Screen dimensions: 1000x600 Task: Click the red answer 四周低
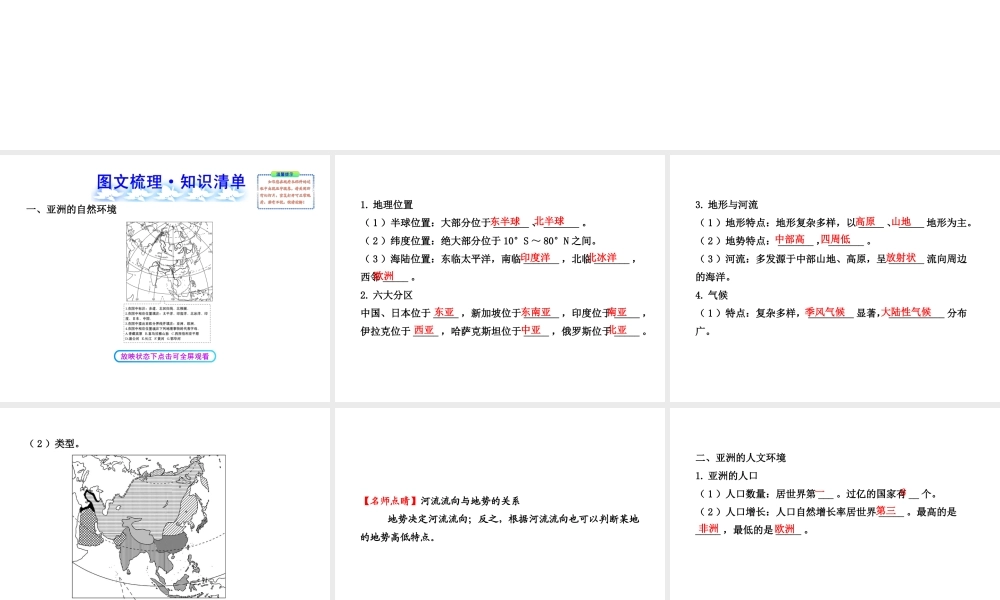point(835,239)
